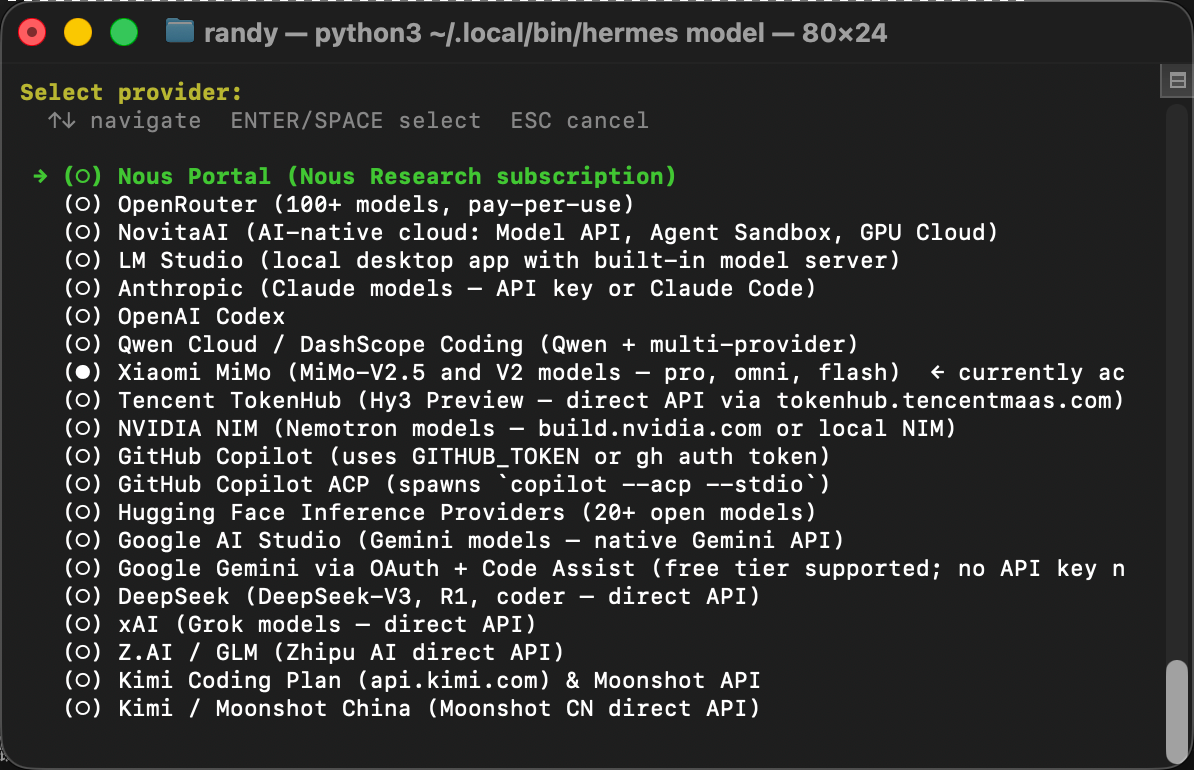Select the NVIDIA NIM radio option
Screen dimensions: 1194x770
(83, 428)
